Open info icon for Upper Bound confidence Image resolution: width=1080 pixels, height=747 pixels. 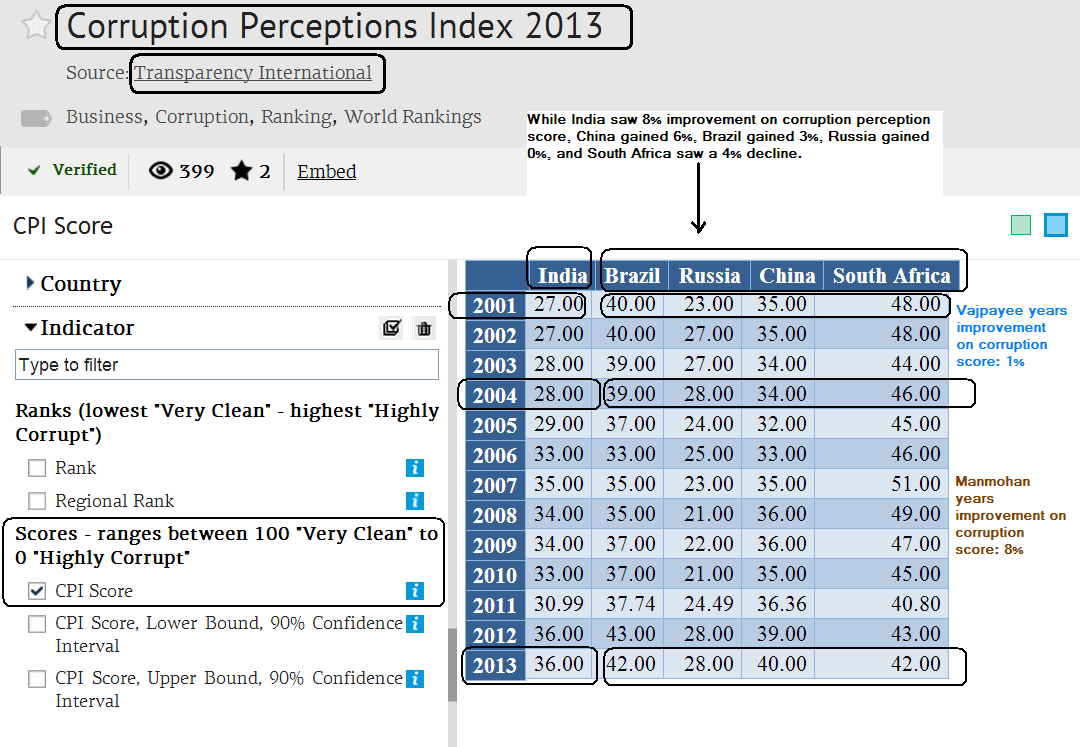click(415, 679)
